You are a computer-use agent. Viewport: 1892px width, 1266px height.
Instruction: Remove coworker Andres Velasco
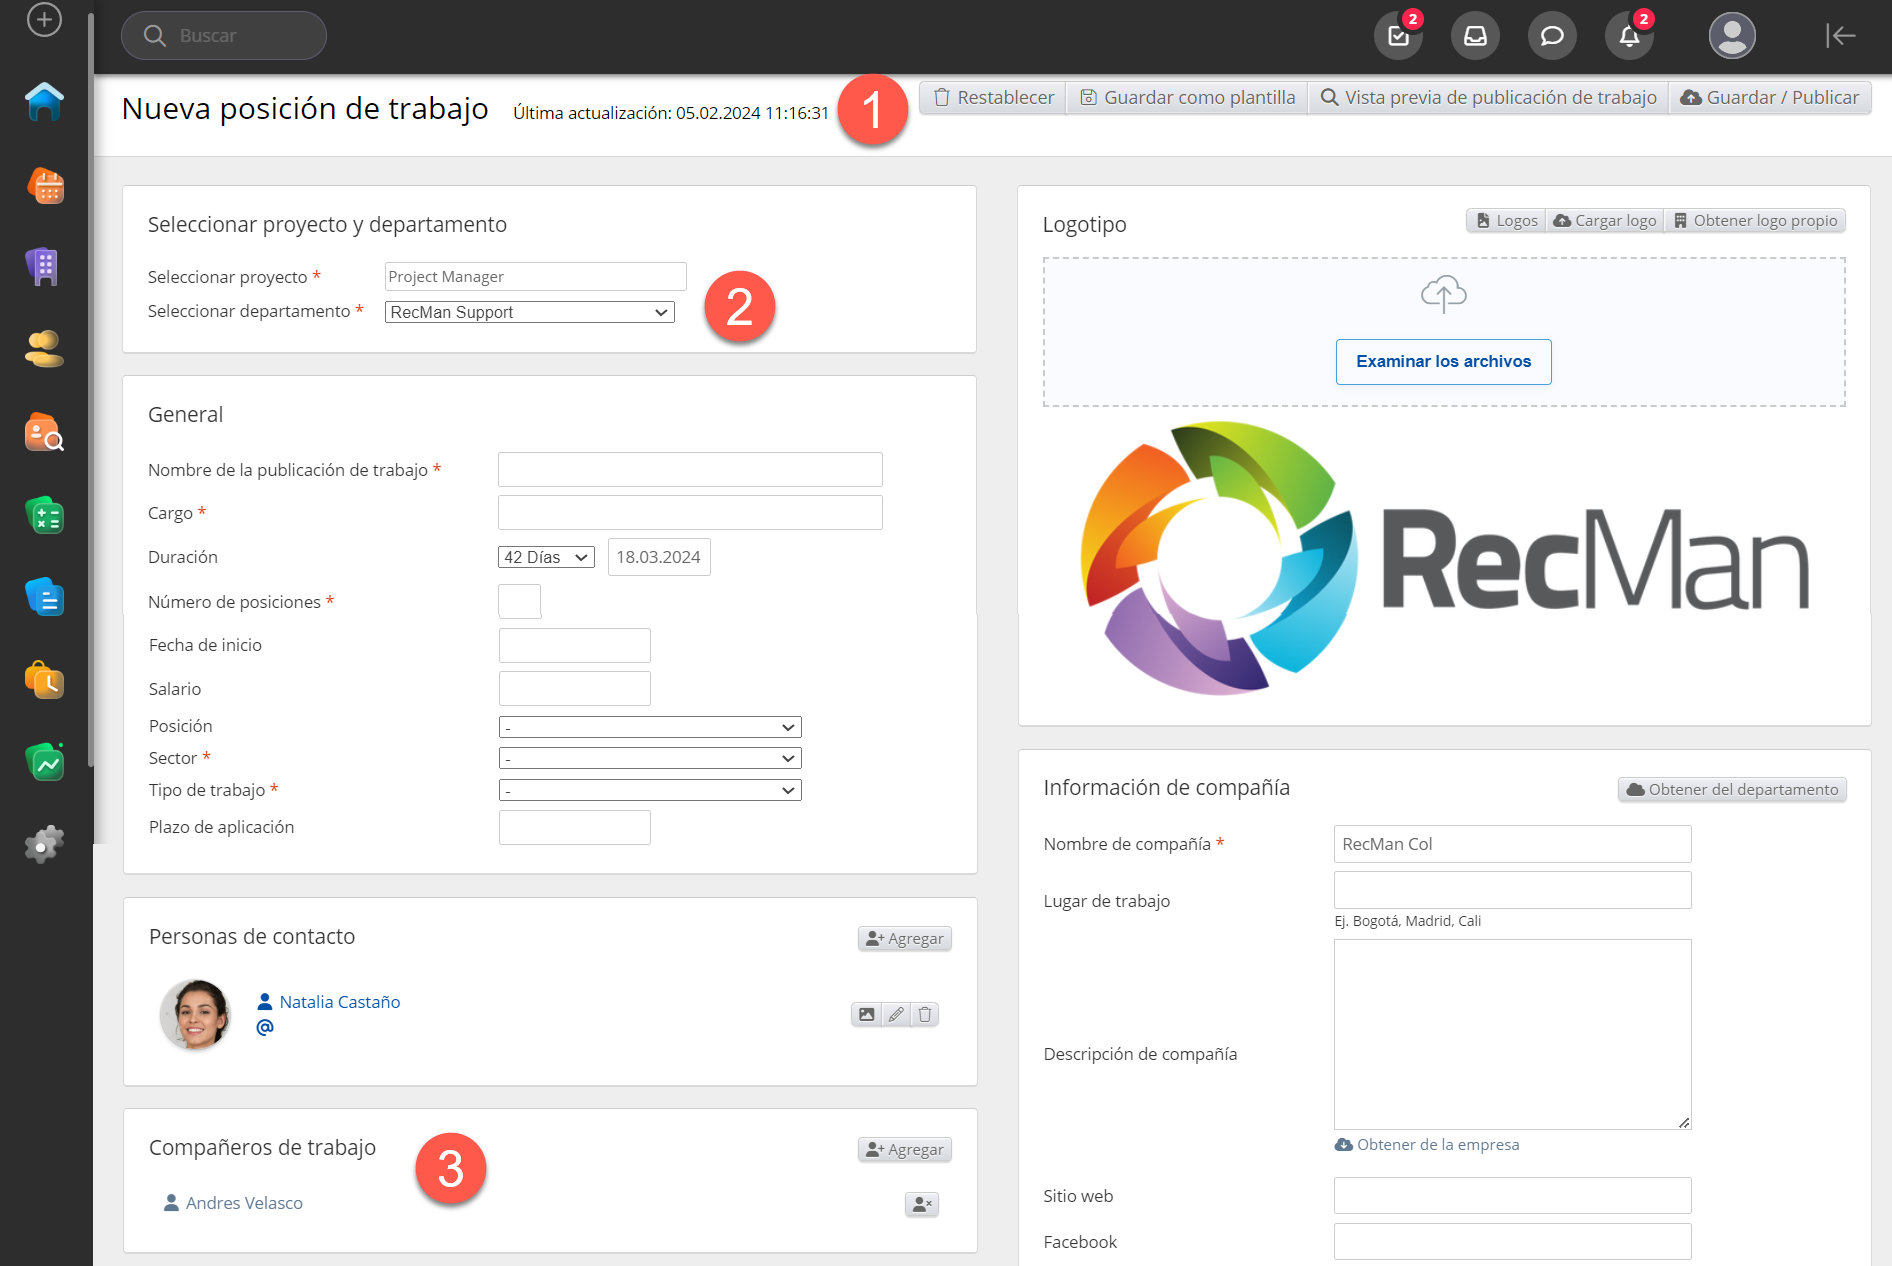point(922,1205)
